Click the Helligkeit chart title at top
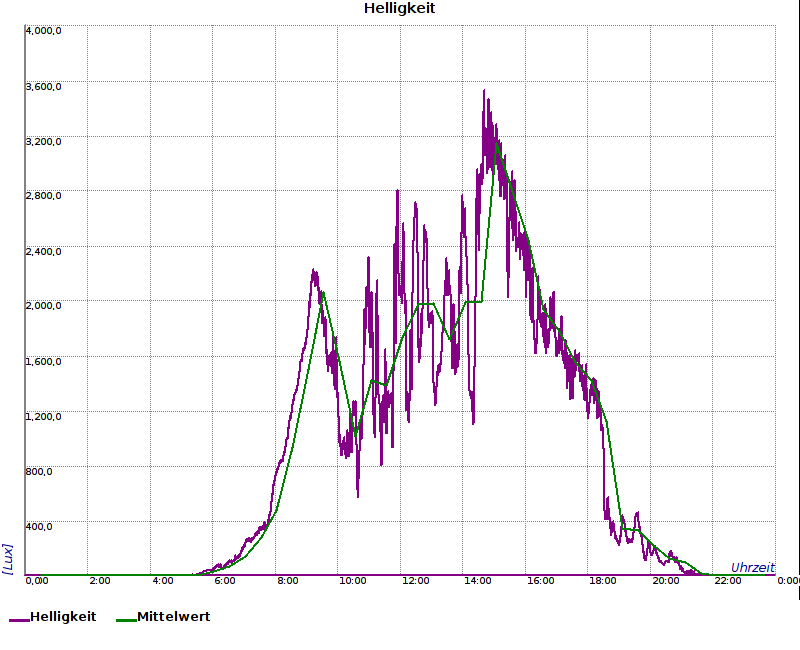Viewport: 800px width, 650px height. [x=400, y=9]
